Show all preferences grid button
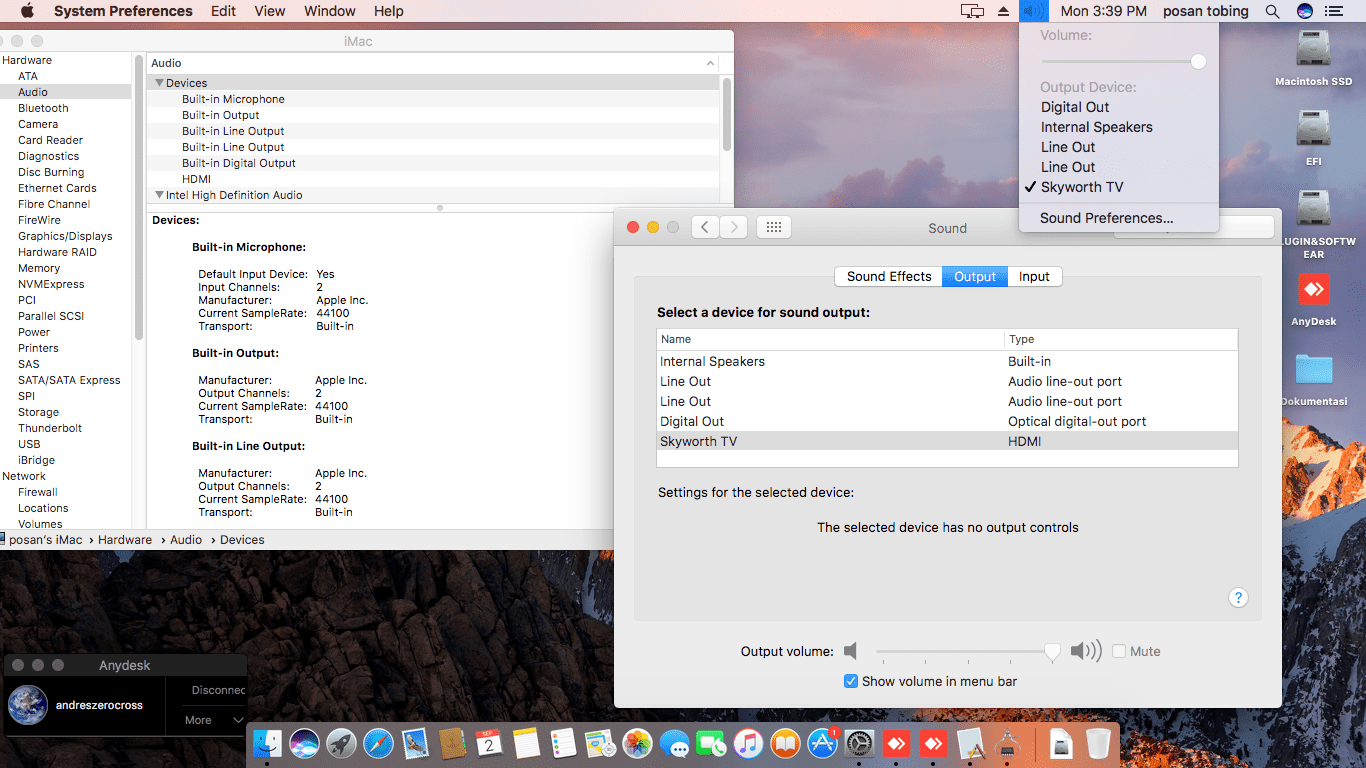Screen dimensions: 1366x768 coord(773,227)
